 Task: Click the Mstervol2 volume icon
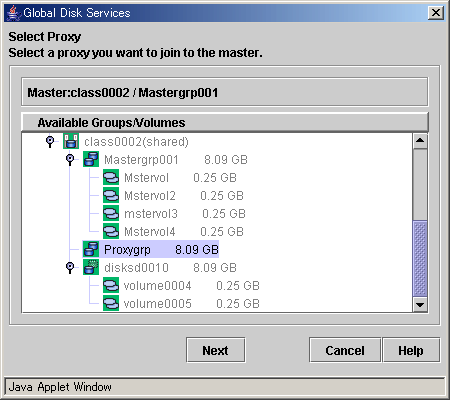coord(111,195)
